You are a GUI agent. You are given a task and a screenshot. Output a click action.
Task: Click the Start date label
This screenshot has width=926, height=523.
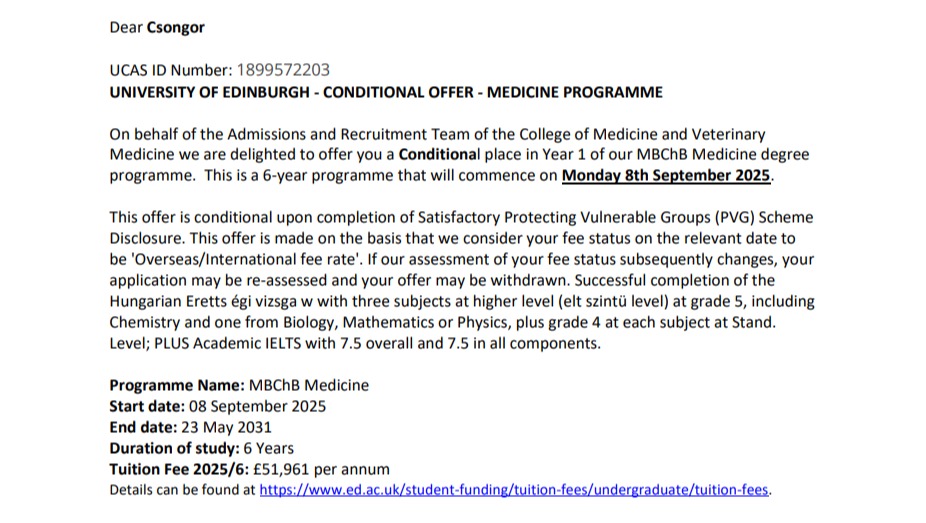[147, 406]
